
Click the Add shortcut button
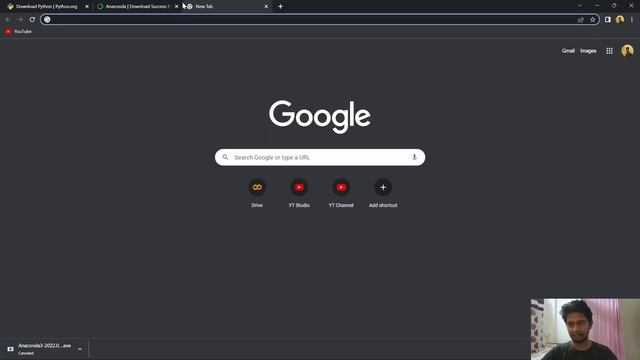click(x=383, y=193)
